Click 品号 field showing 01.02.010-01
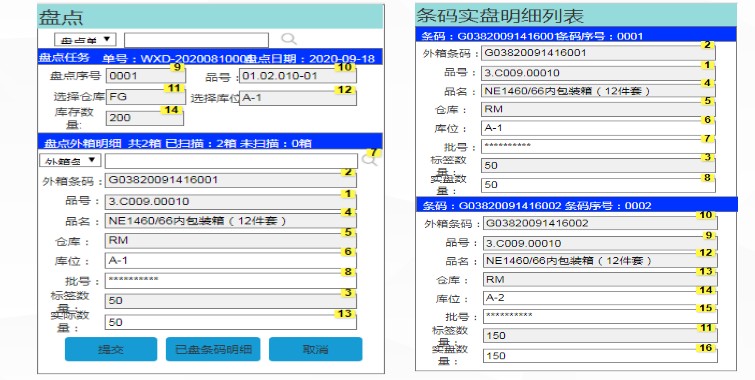This screenshot has height=380, width=755. (298, 76)
